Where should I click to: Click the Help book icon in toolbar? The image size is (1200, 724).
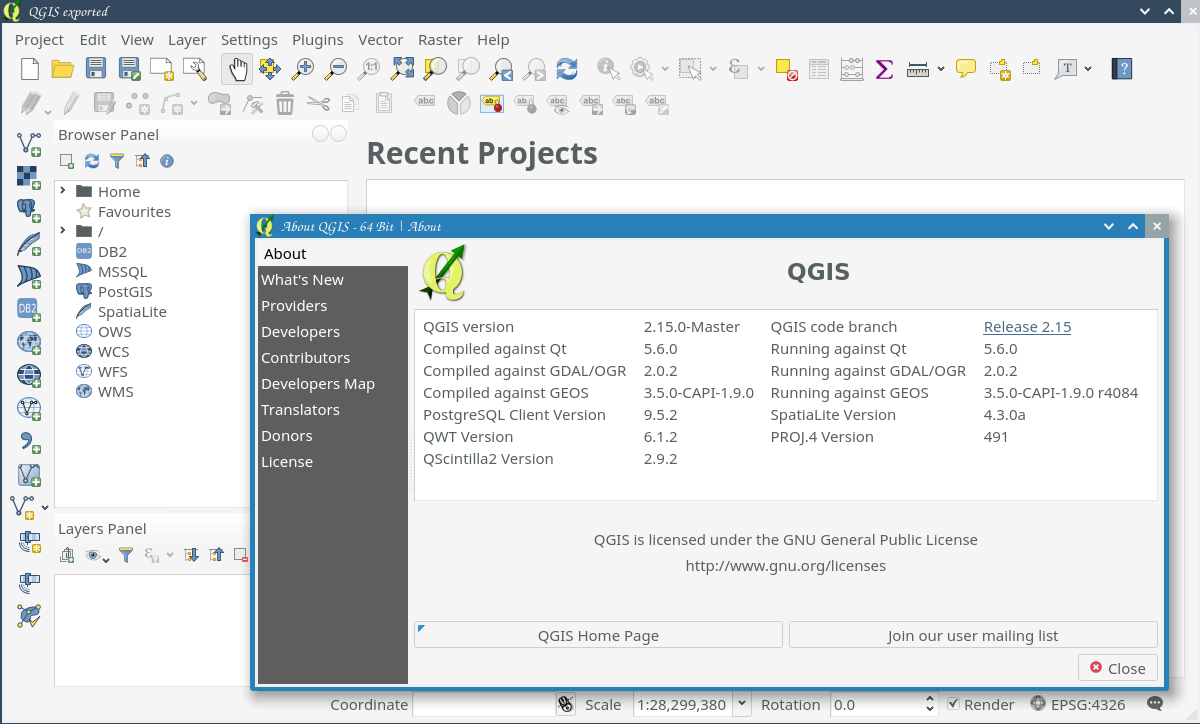tap(1123, 69)
